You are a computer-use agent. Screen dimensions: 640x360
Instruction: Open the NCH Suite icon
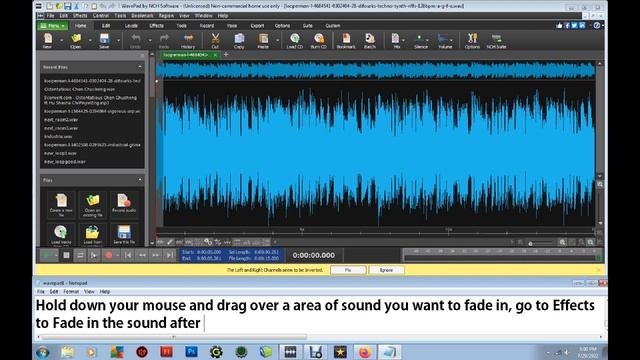[x=496, y=41]
